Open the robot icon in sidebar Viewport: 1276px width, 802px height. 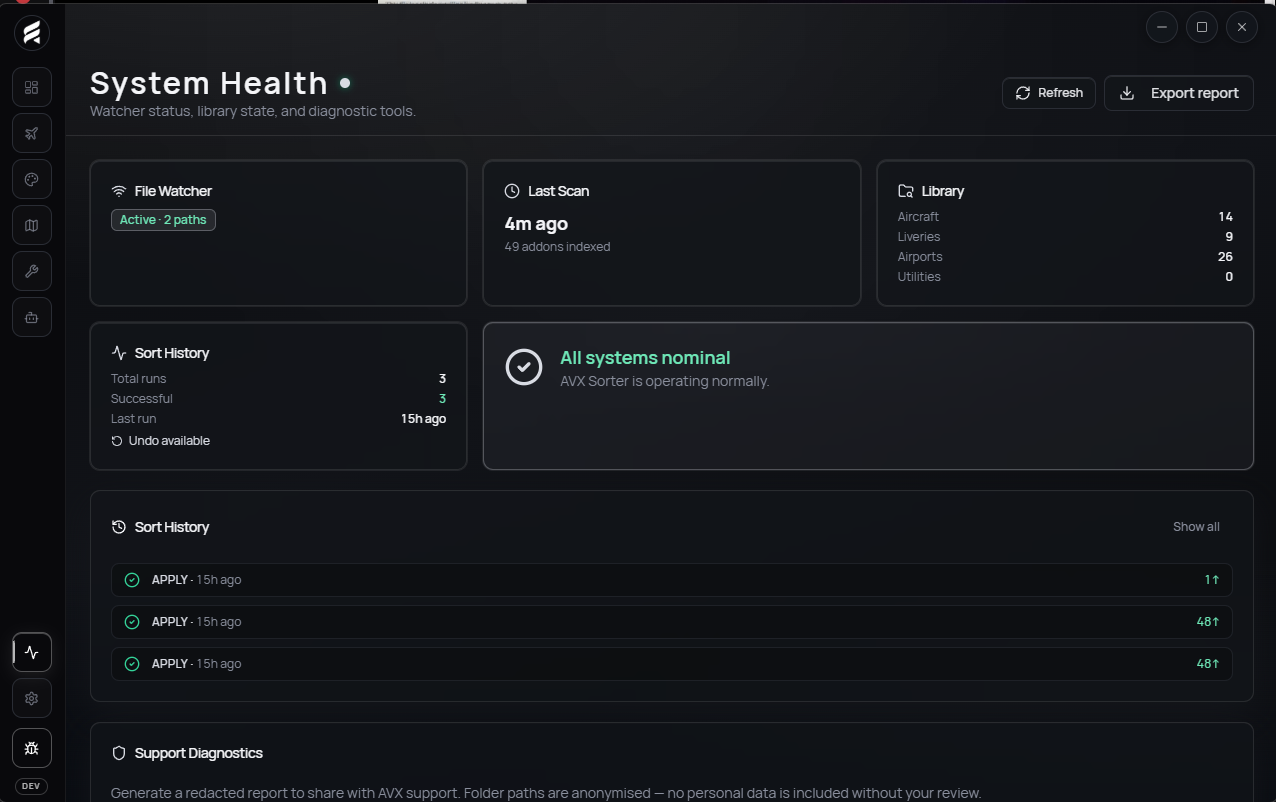(x=32, y=317)
